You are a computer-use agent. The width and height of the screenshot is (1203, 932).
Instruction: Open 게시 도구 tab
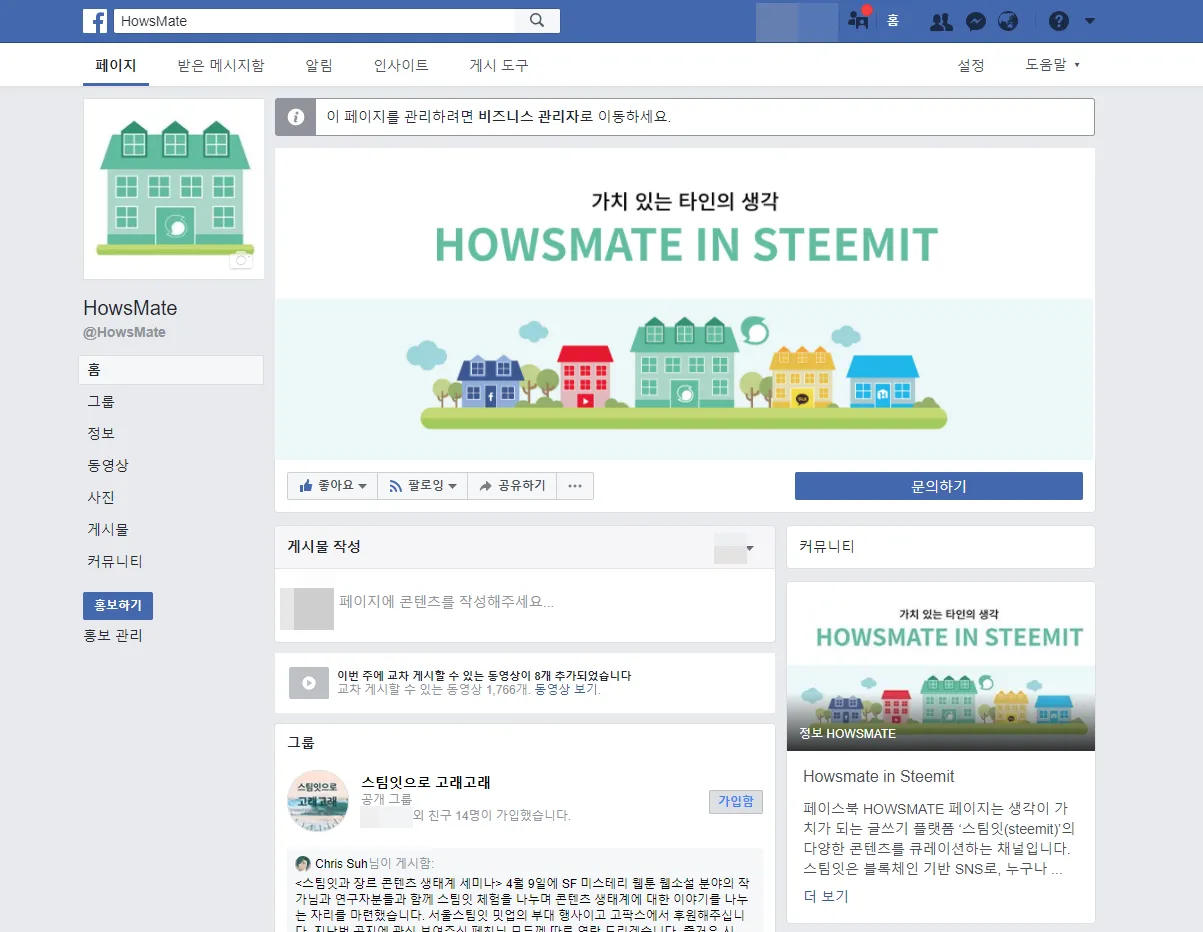499,66
